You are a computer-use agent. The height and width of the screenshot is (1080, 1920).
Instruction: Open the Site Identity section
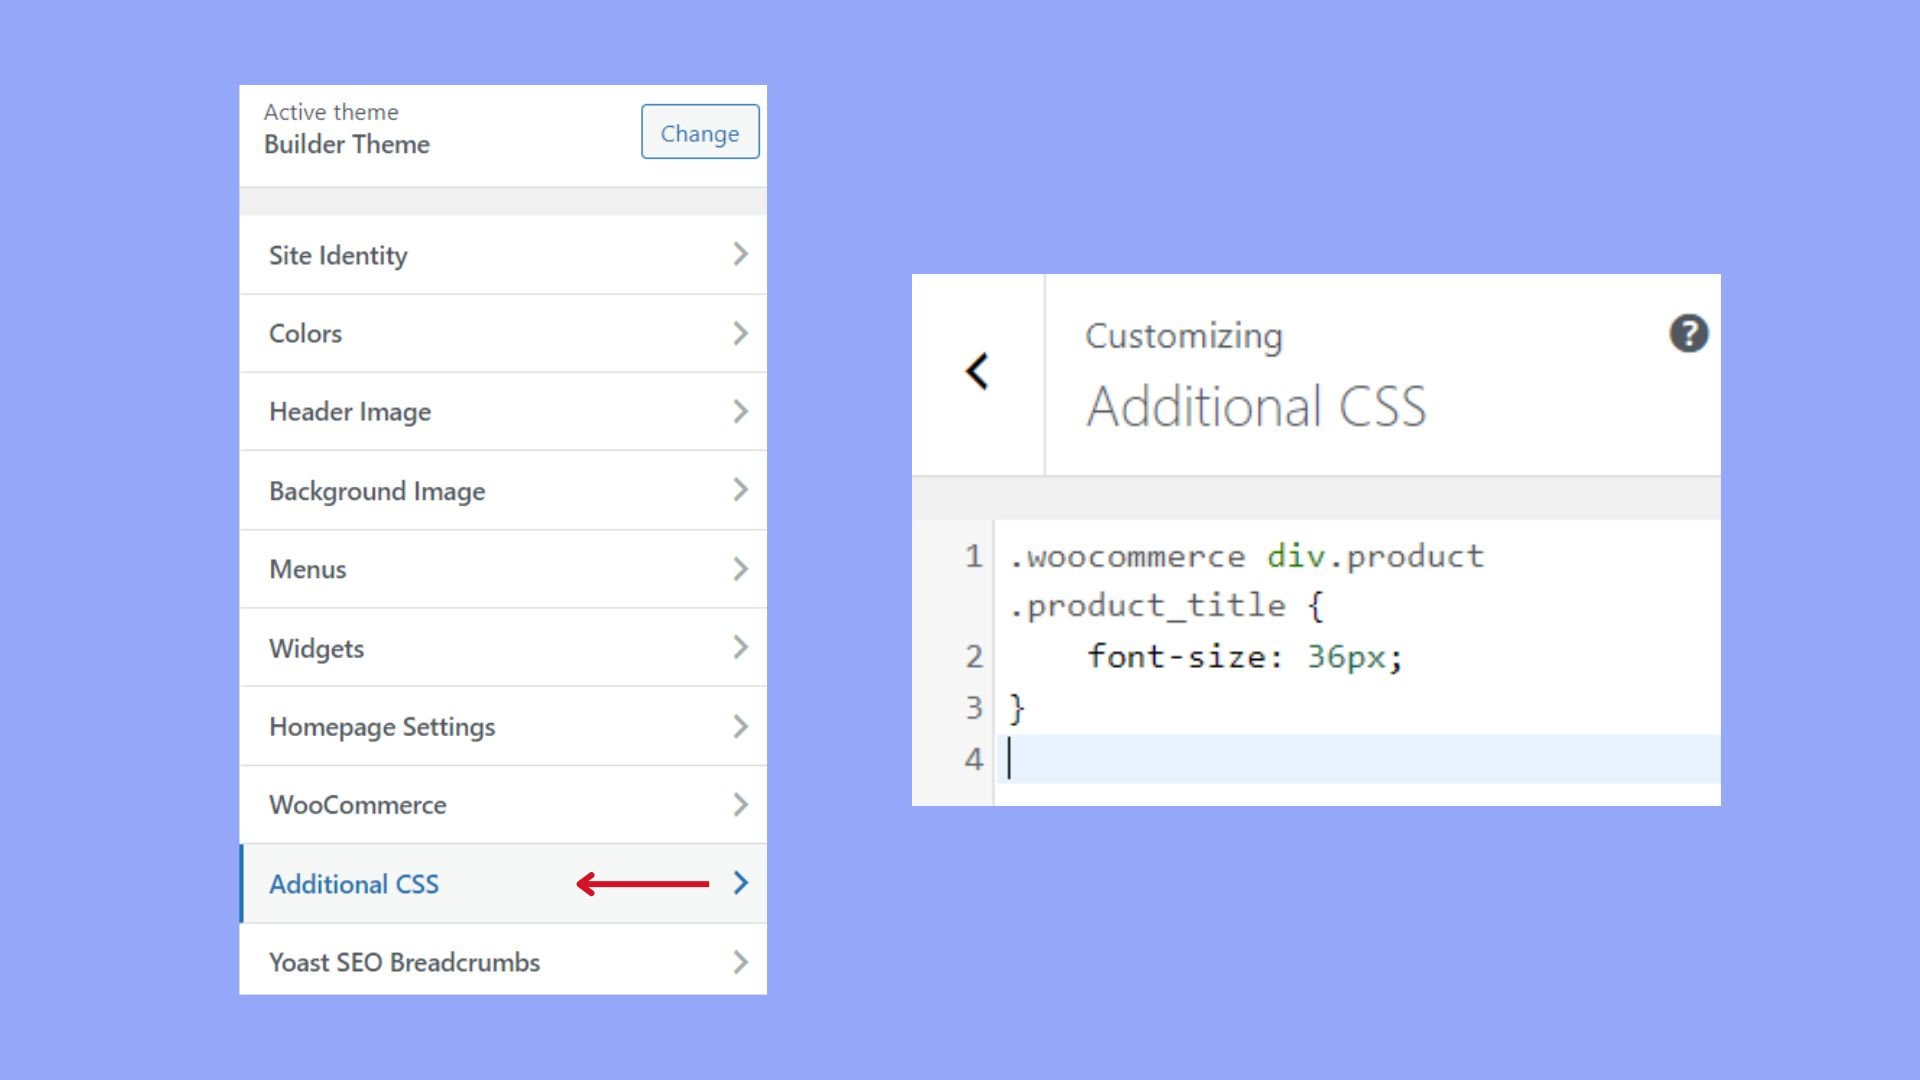[338, 255]
